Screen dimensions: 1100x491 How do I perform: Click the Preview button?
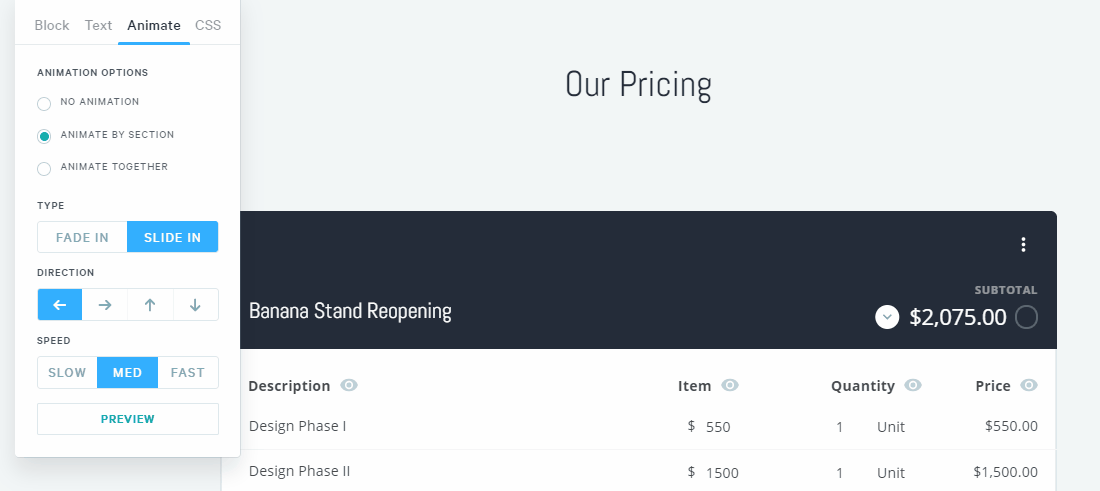(128, 419)
